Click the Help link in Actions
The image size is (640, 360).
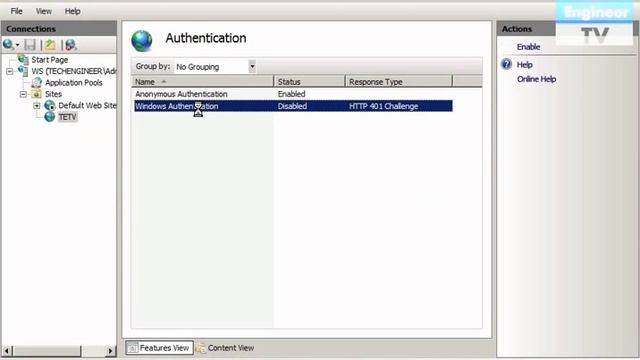pyautogui.click(x=524, y=64)
